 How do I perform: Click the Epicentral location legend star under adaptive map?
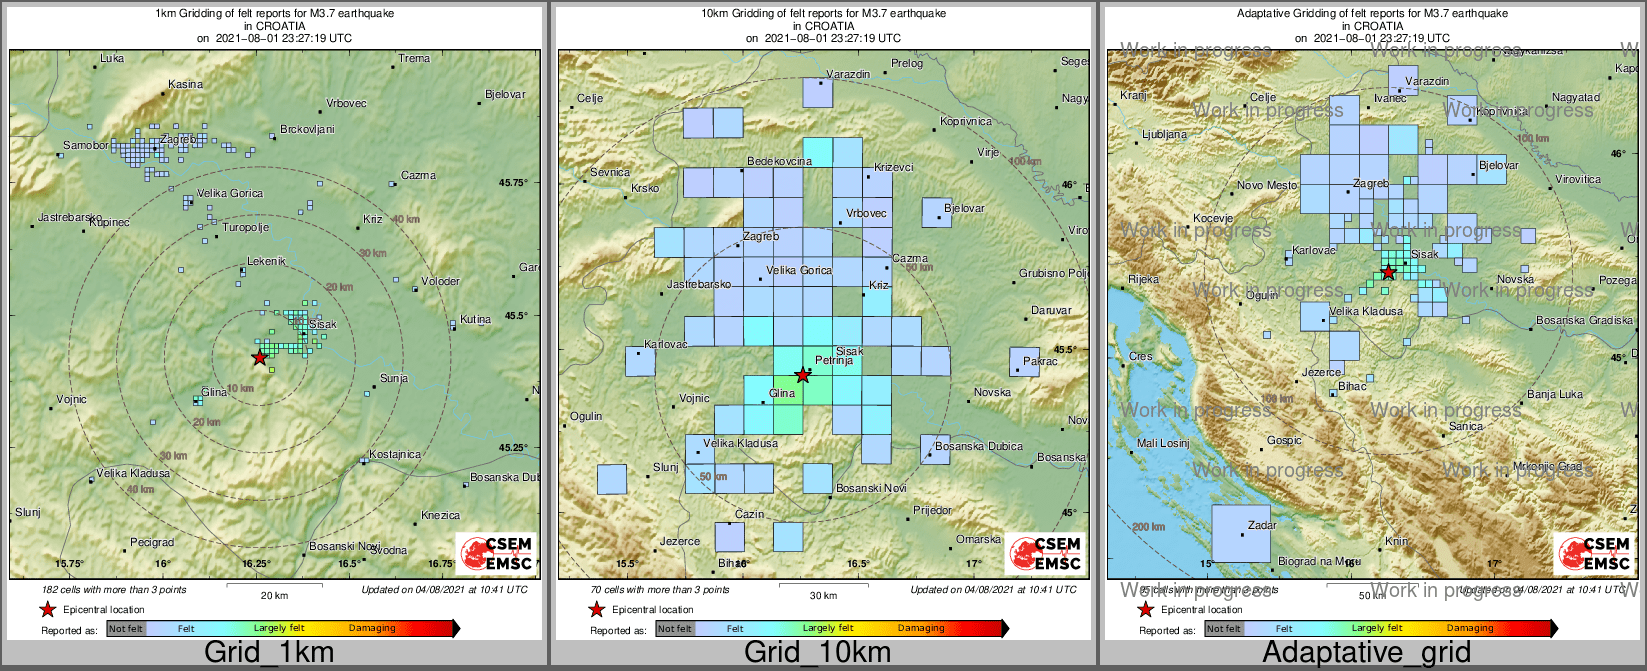1145,609
